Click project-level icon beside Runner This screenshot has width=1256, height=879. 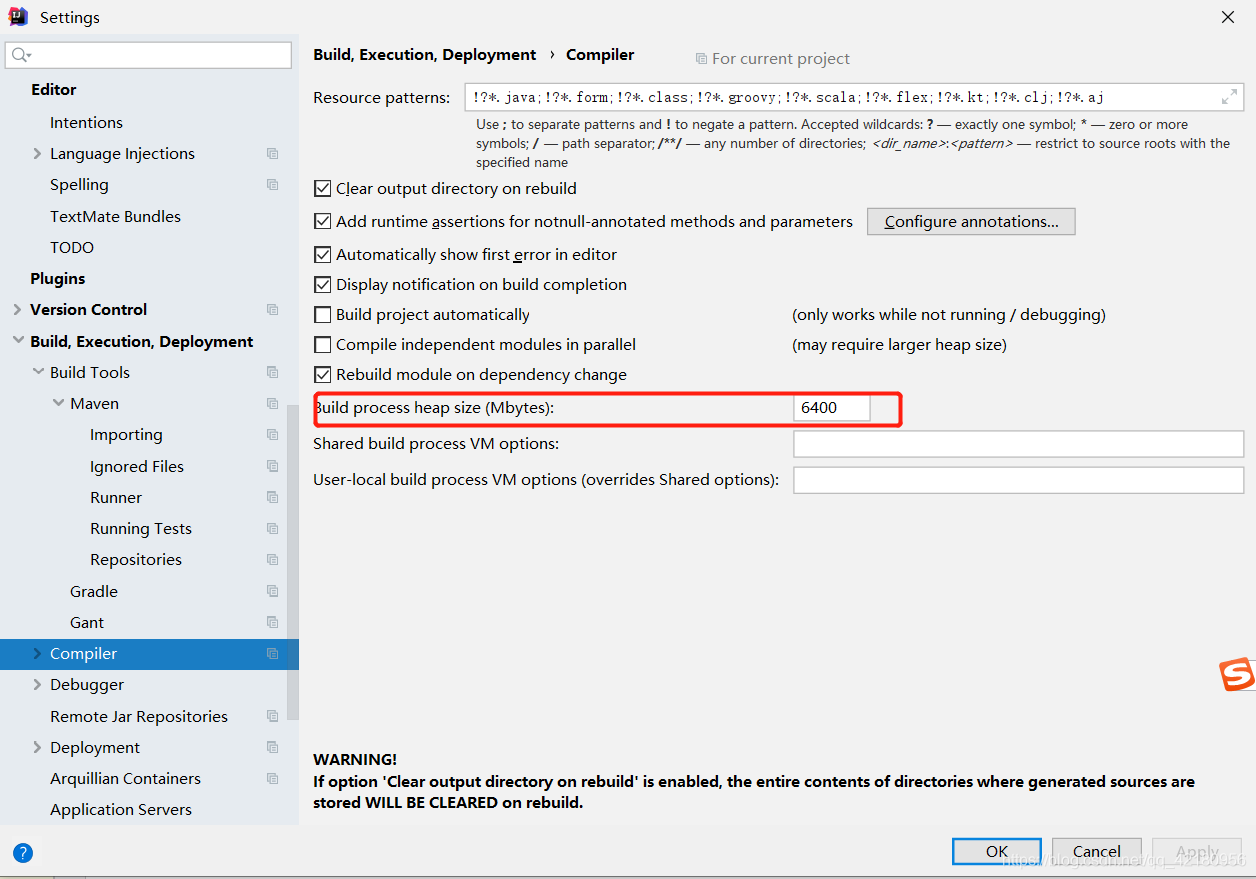click(x=272, y=497)
